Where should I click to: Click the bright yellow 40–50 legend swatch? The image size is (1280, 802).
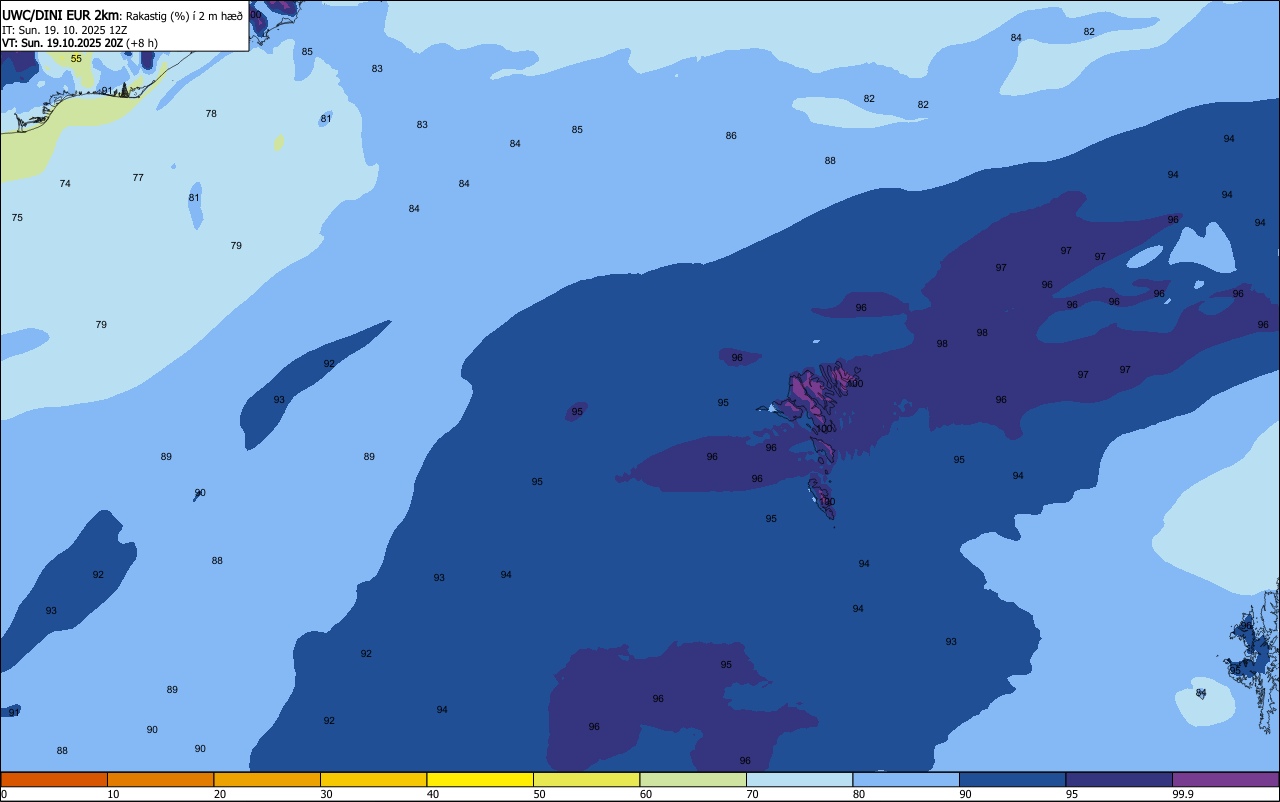click(480, 779)
